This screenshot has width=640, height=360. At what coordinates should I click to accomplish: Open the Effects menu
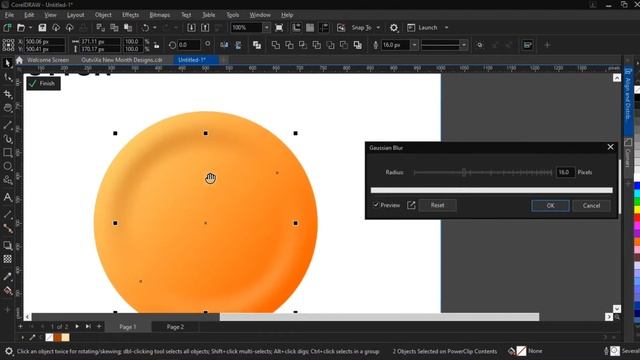point(130,15)
